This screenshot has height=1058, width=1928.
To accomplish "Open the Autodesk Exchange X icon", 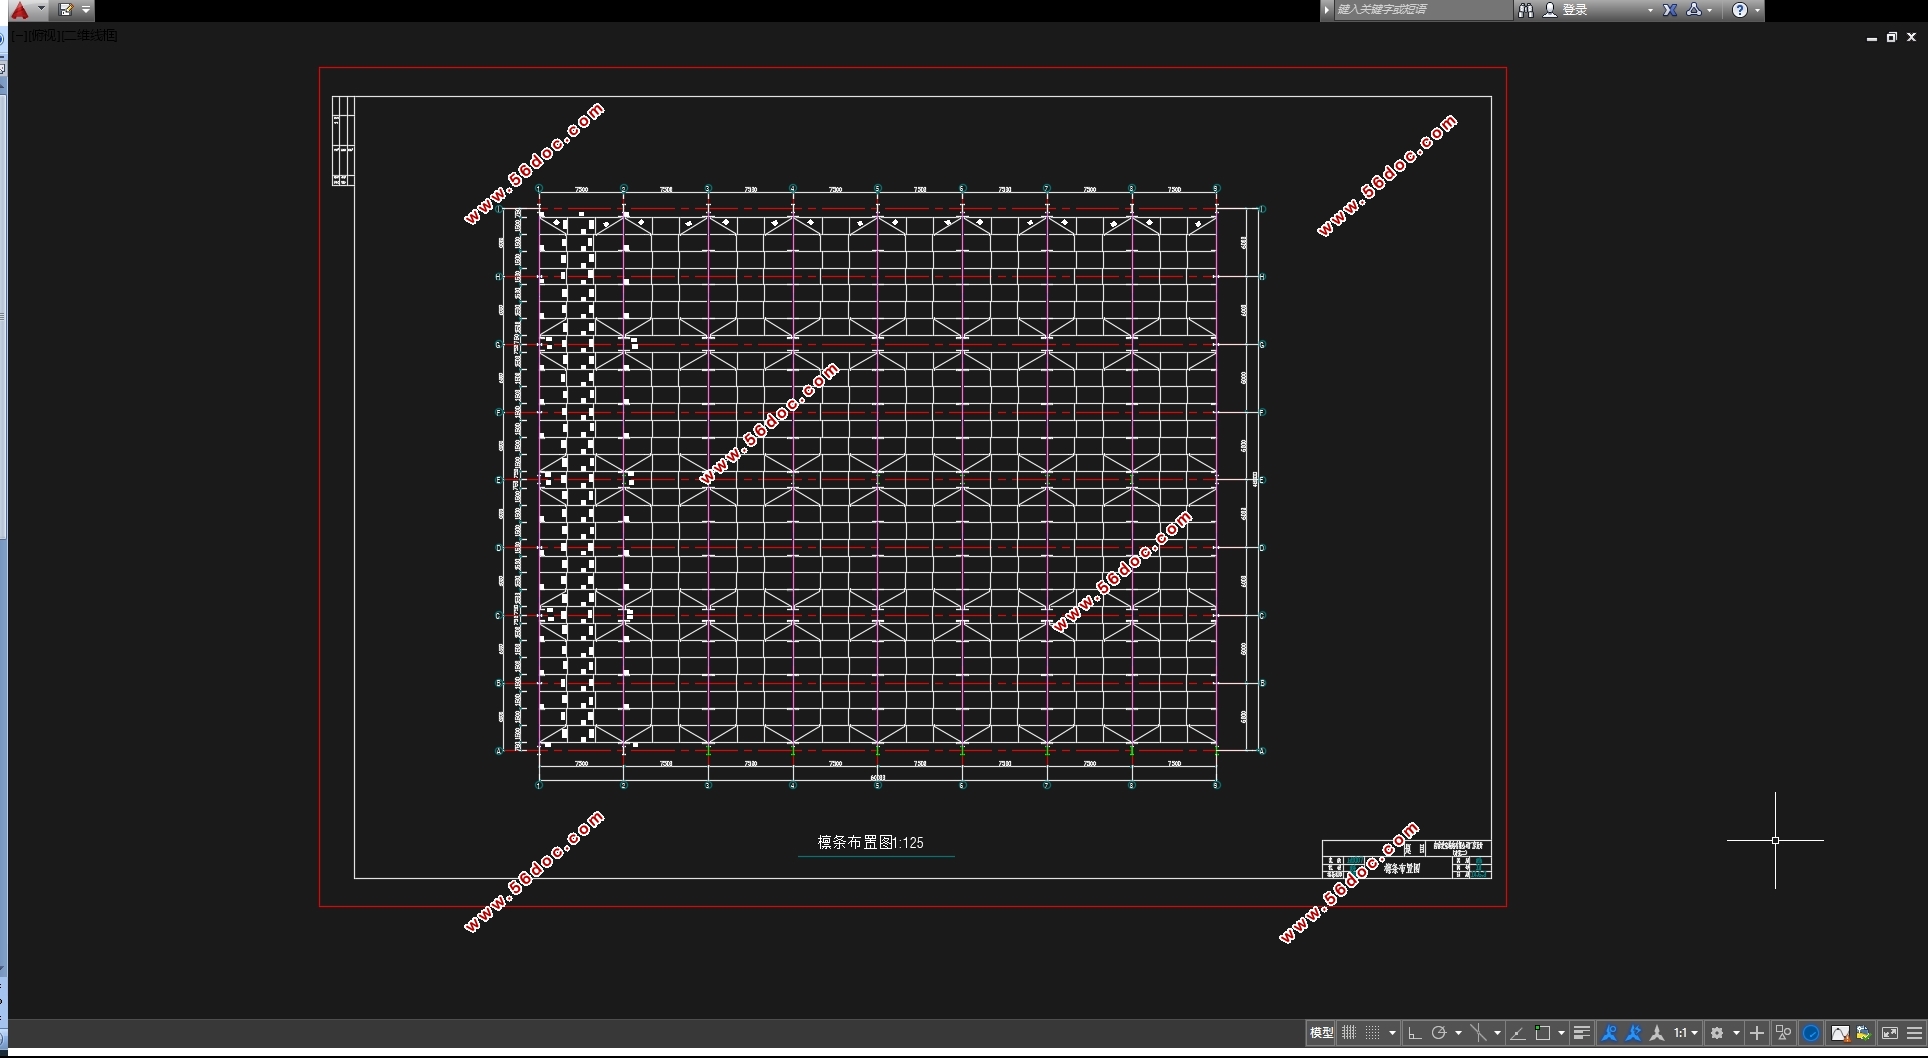I will coord(1670,10).
